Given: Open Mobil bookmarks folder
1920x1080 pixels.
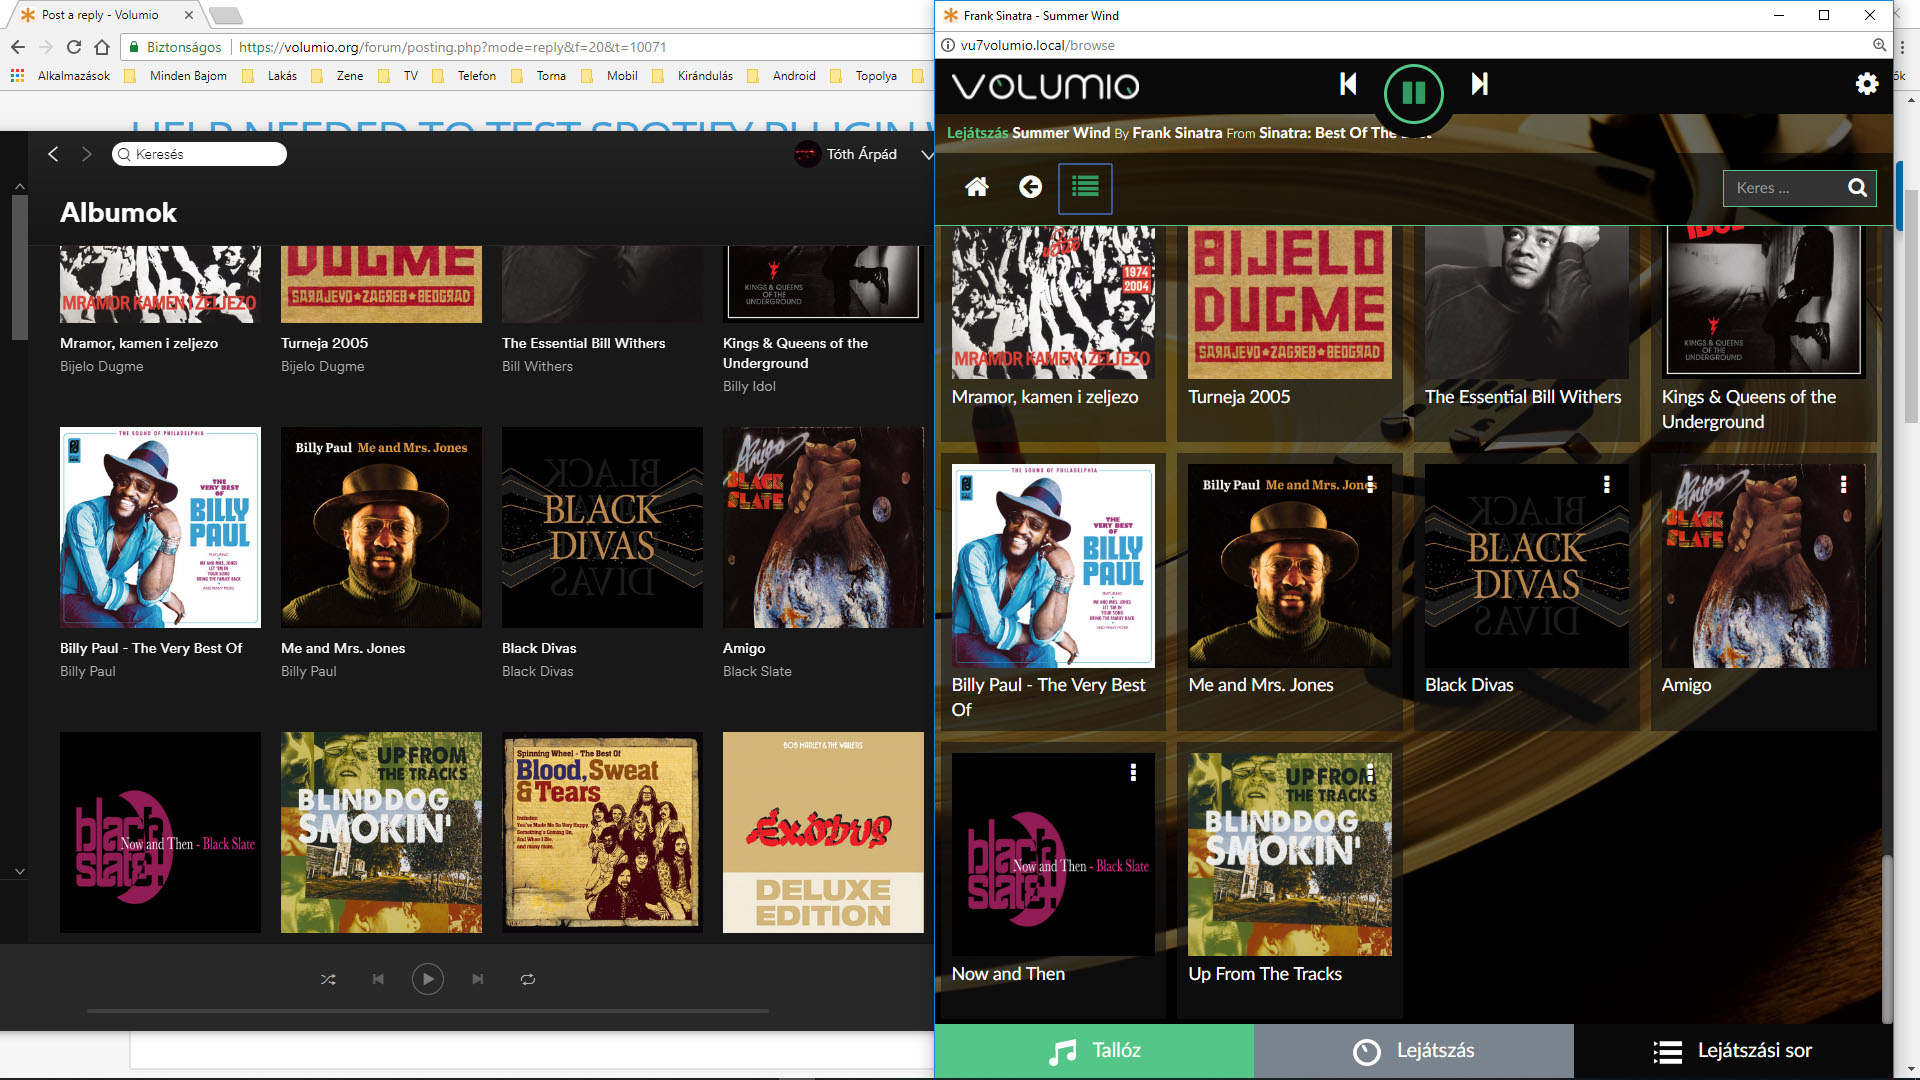Looking at the screenshot, I should coord(609,76).
